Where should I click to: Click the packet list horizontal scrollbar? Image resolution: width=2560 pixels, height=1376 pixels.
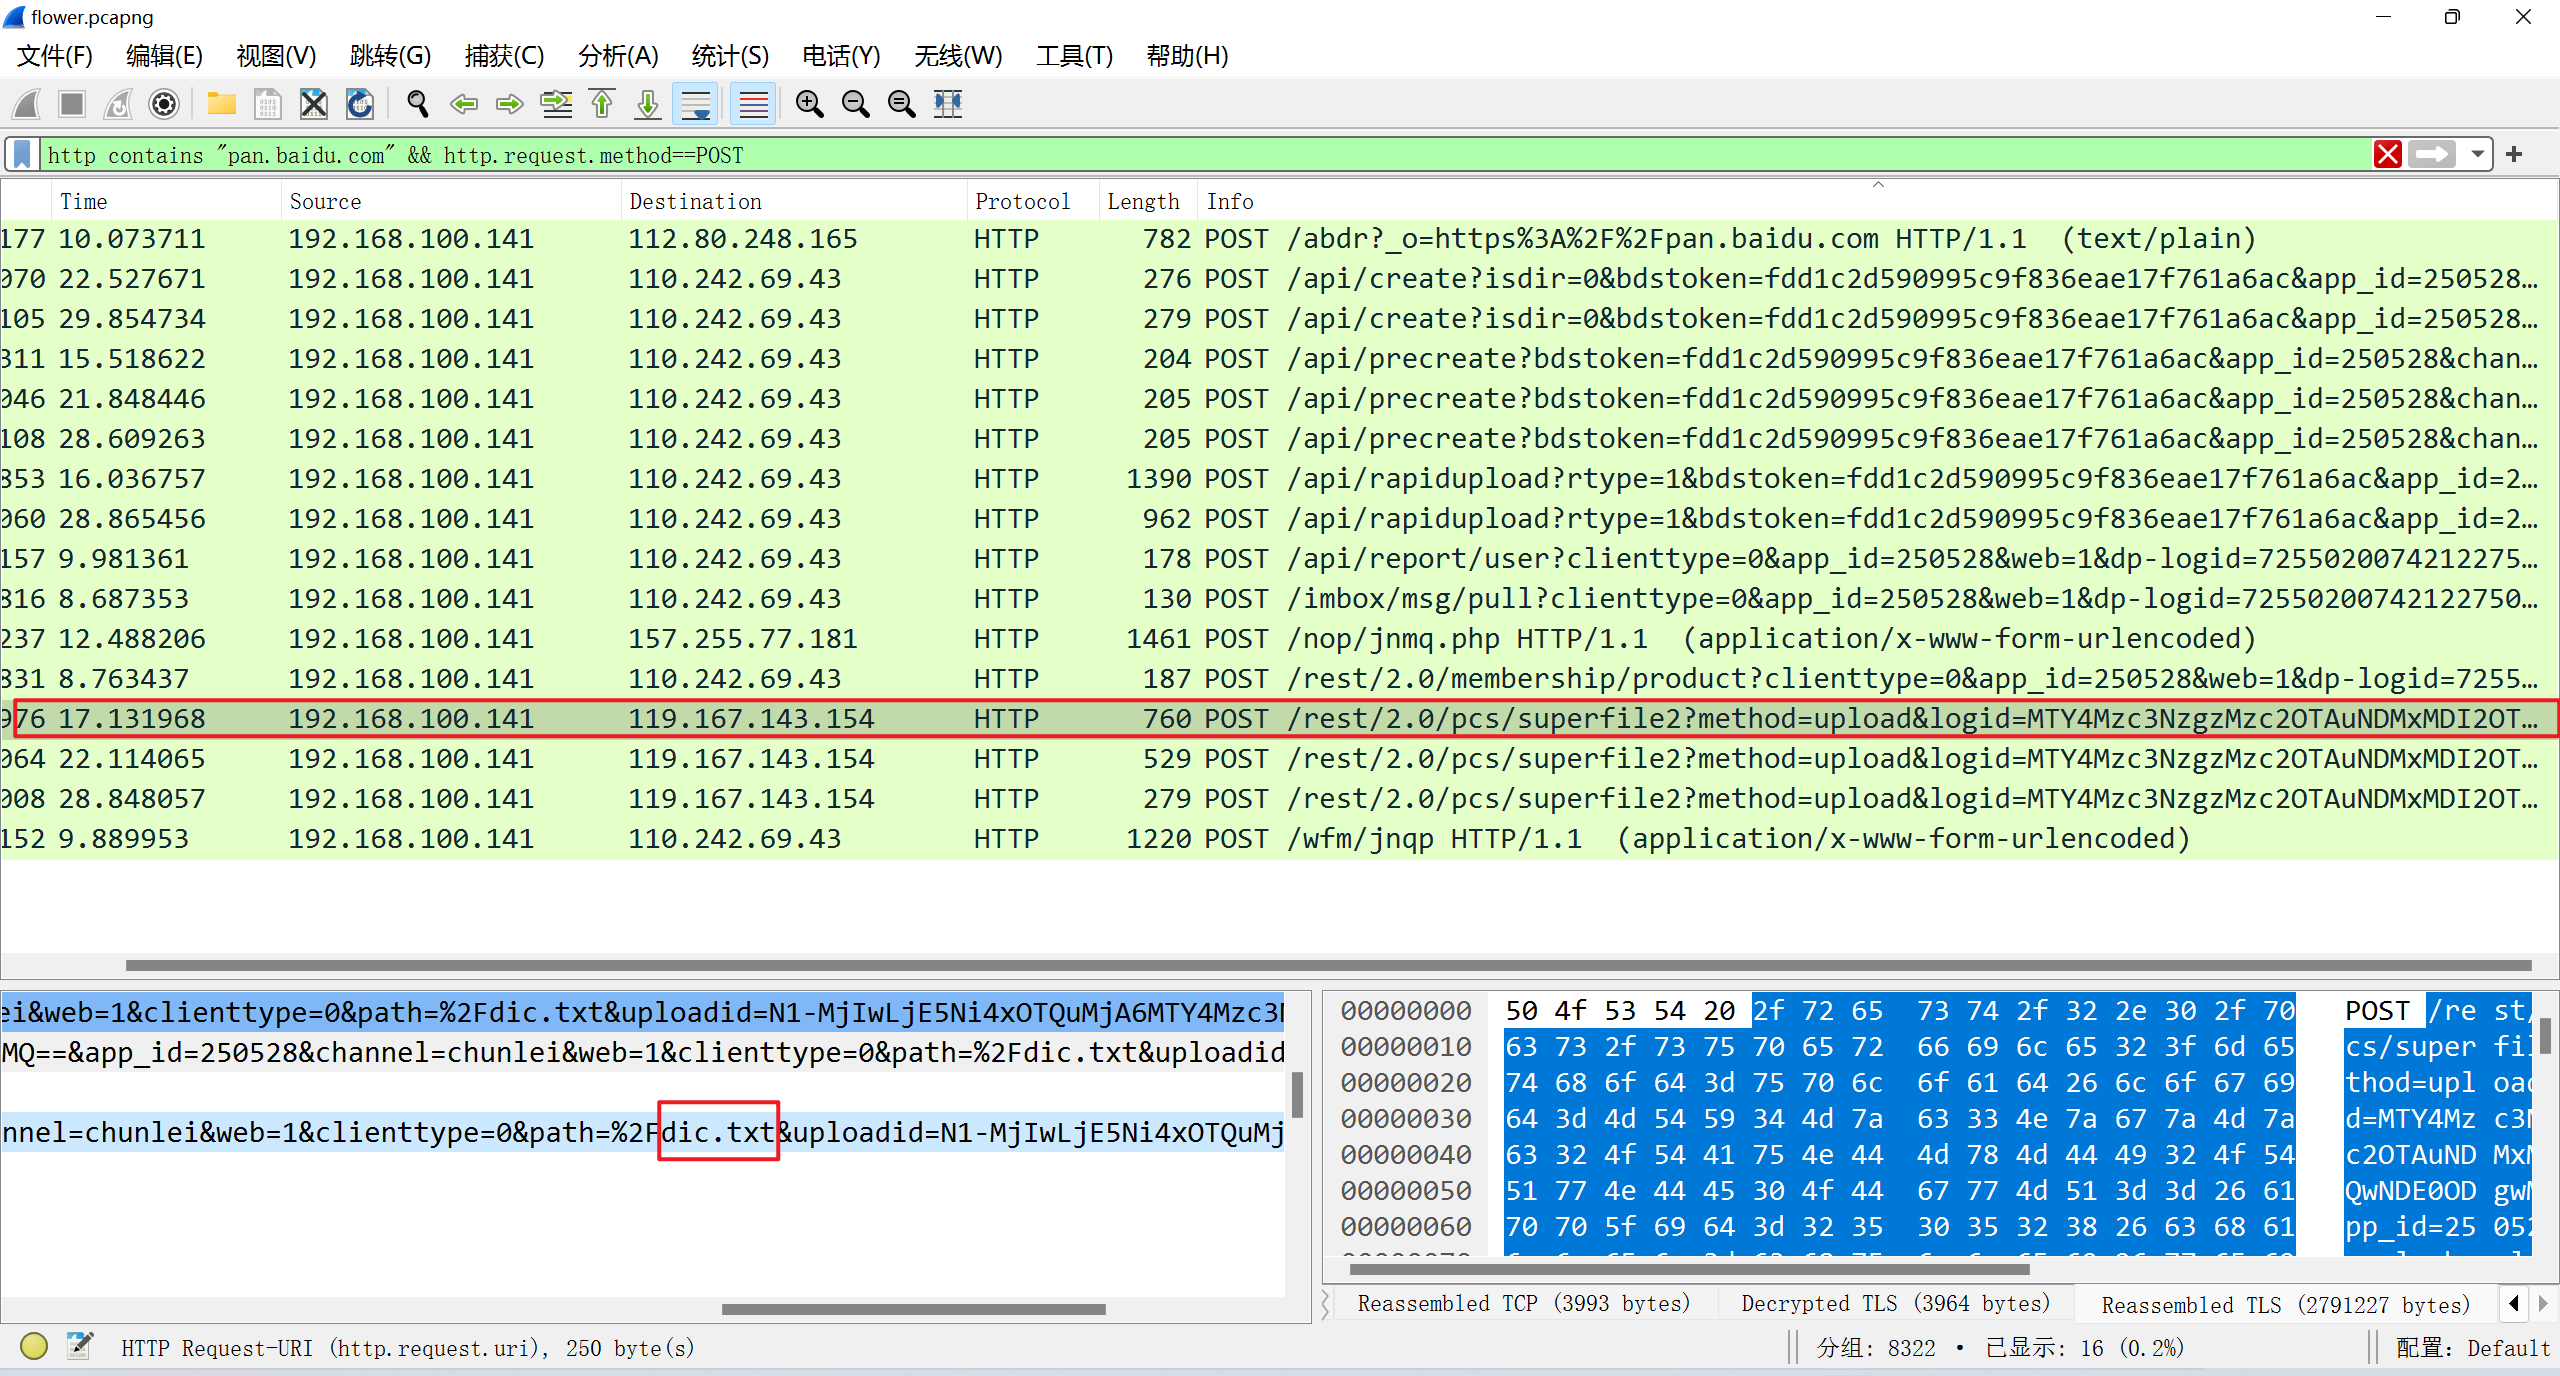pos(1328,965)
